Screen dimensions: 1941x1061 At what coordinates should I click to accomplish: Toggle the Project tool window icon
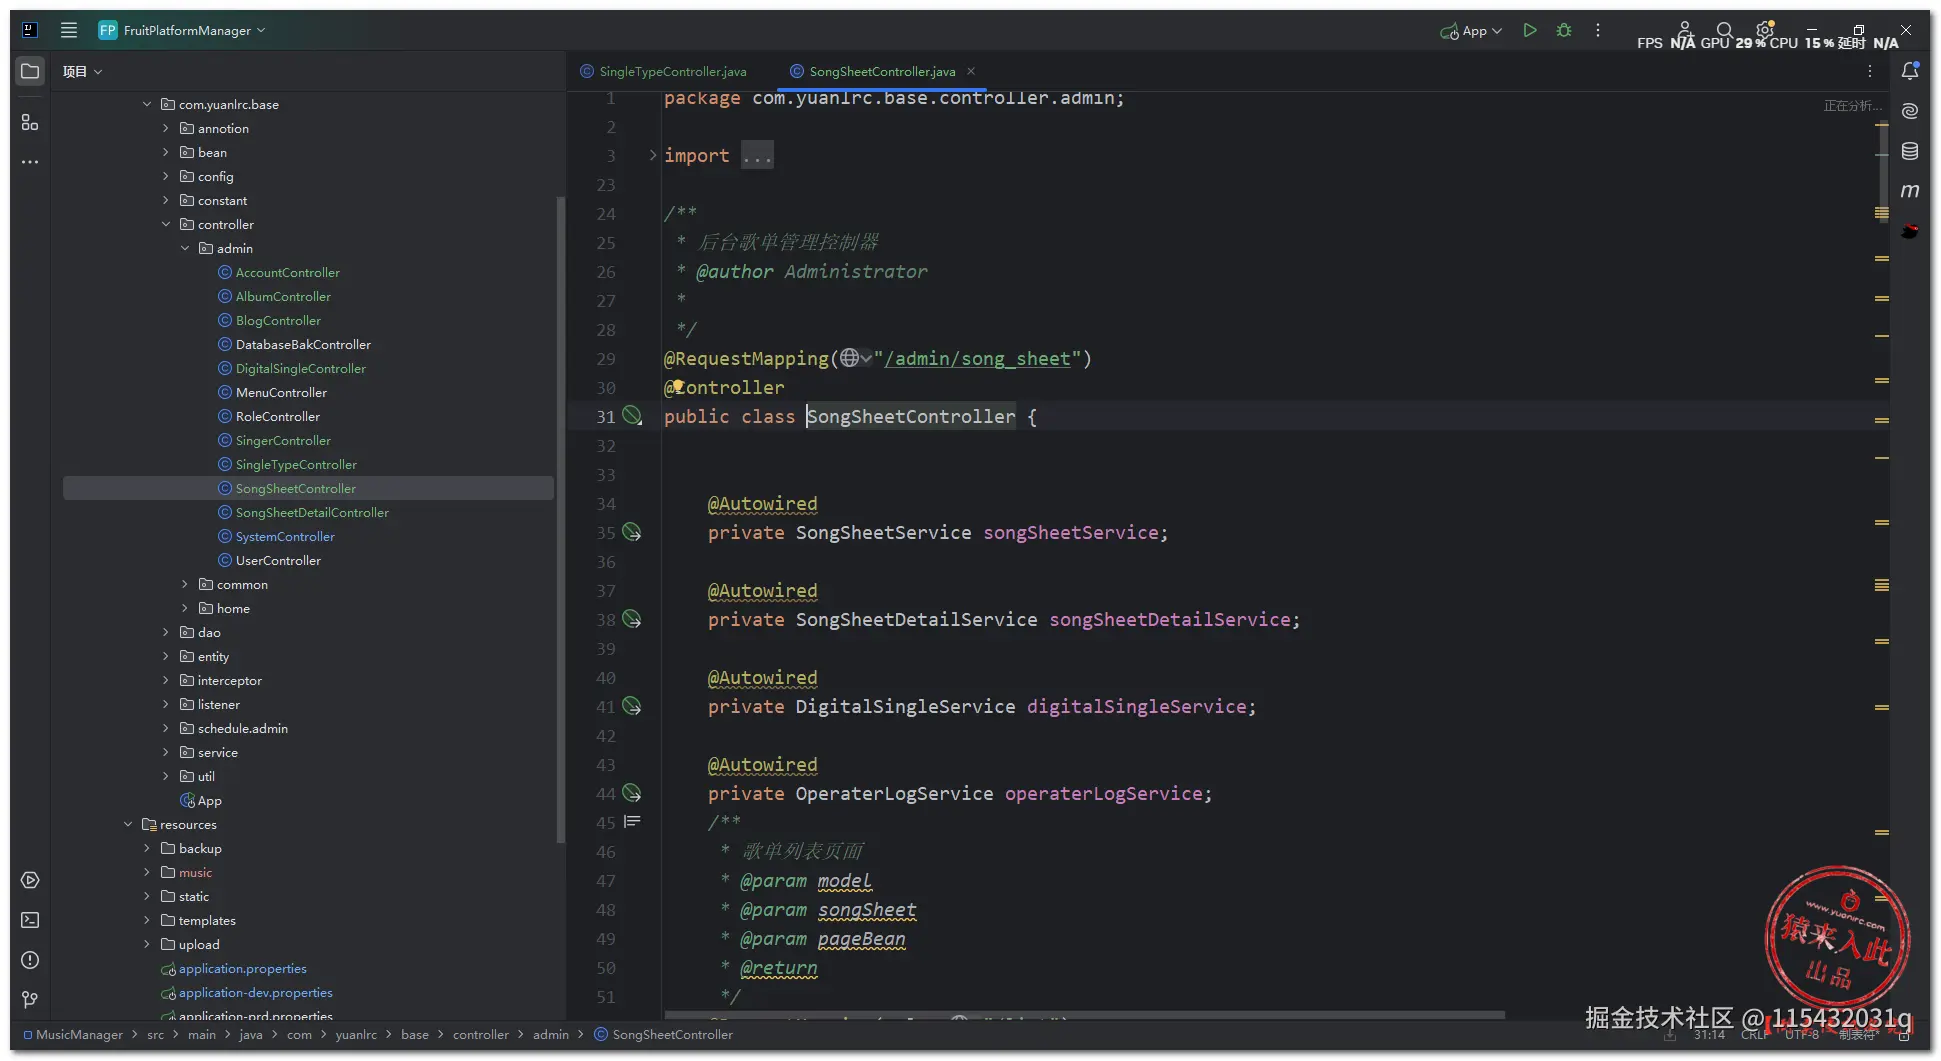coord(30,71)
